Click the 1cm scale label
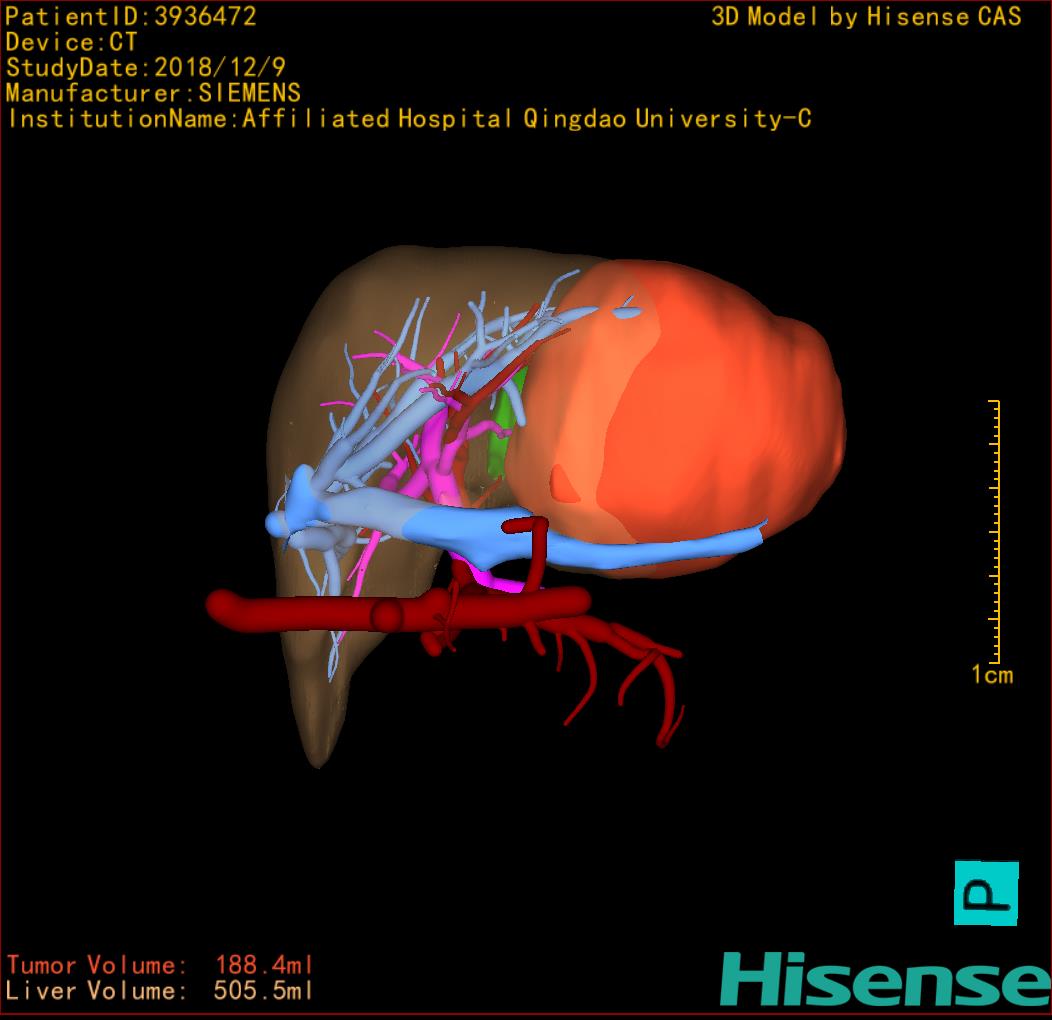The image size is (1052, 1020). tap(992, 674)
